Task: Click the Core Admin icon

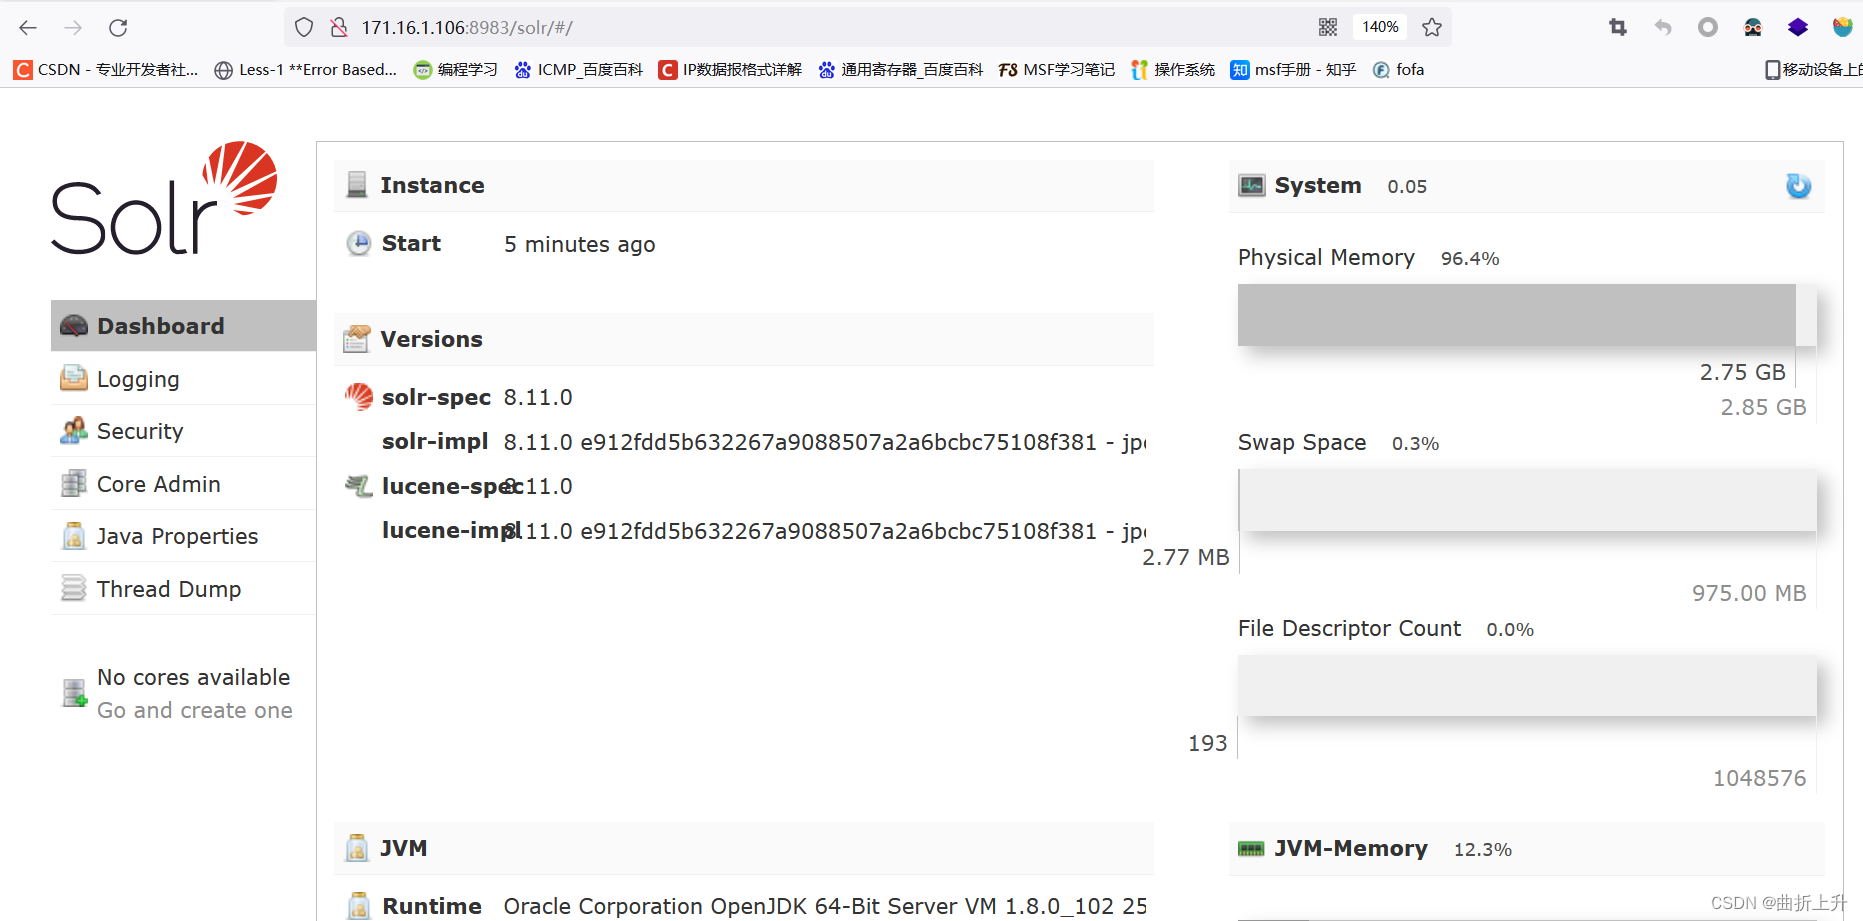Action: 74,484
